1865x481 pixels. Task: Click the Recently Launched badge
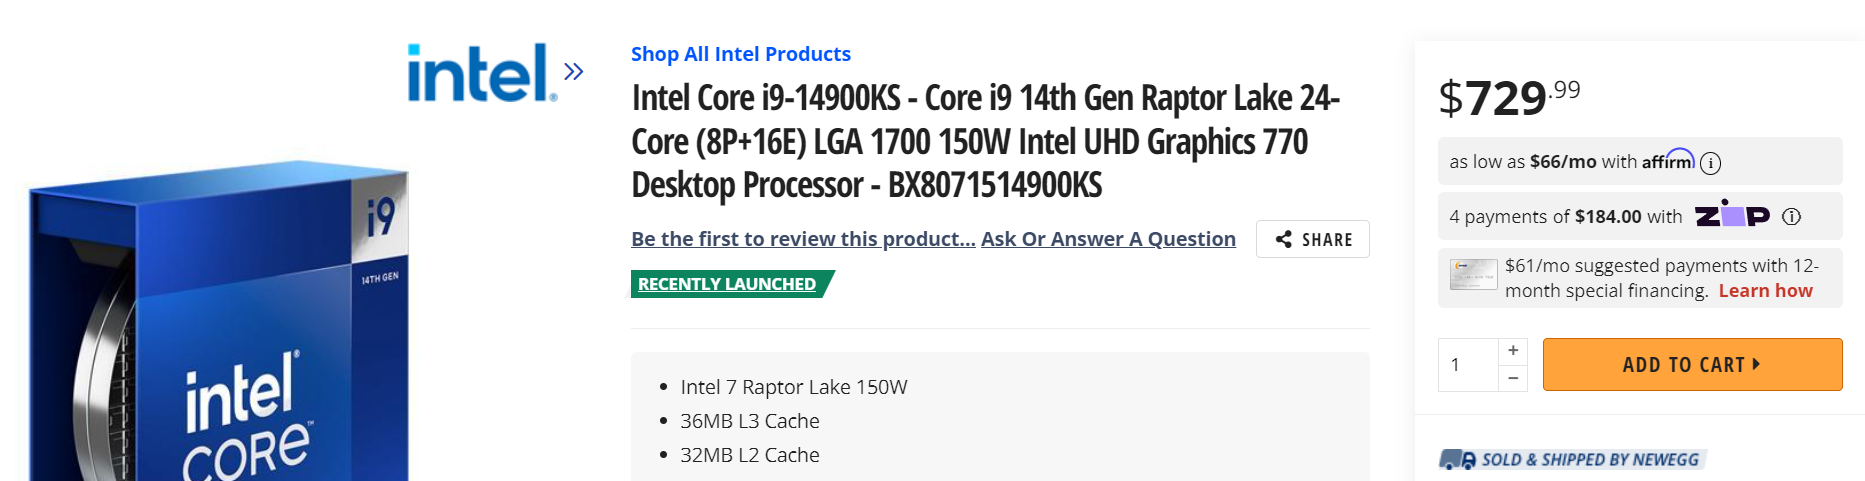727,284
